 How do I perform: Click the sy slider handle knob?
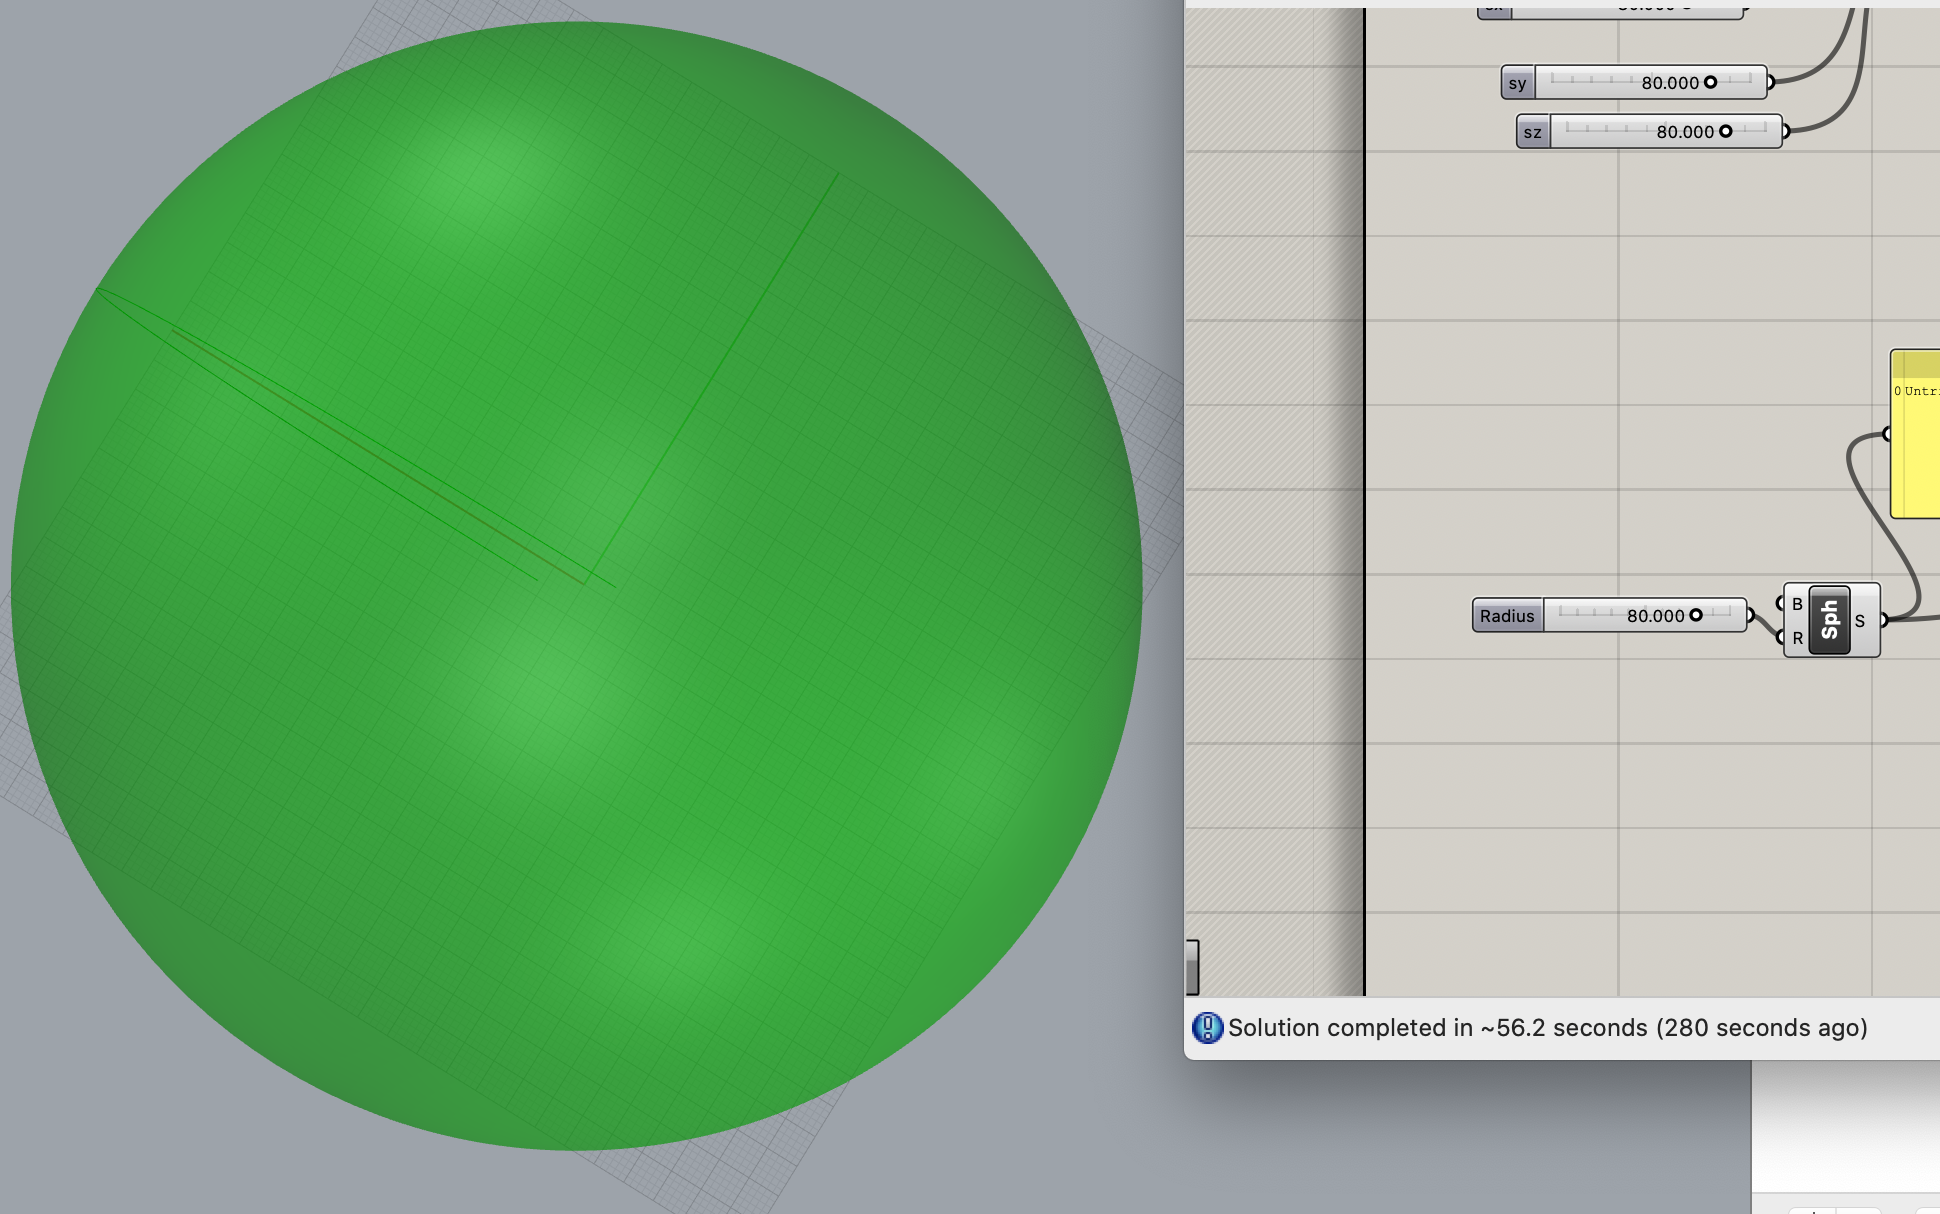1710,82
